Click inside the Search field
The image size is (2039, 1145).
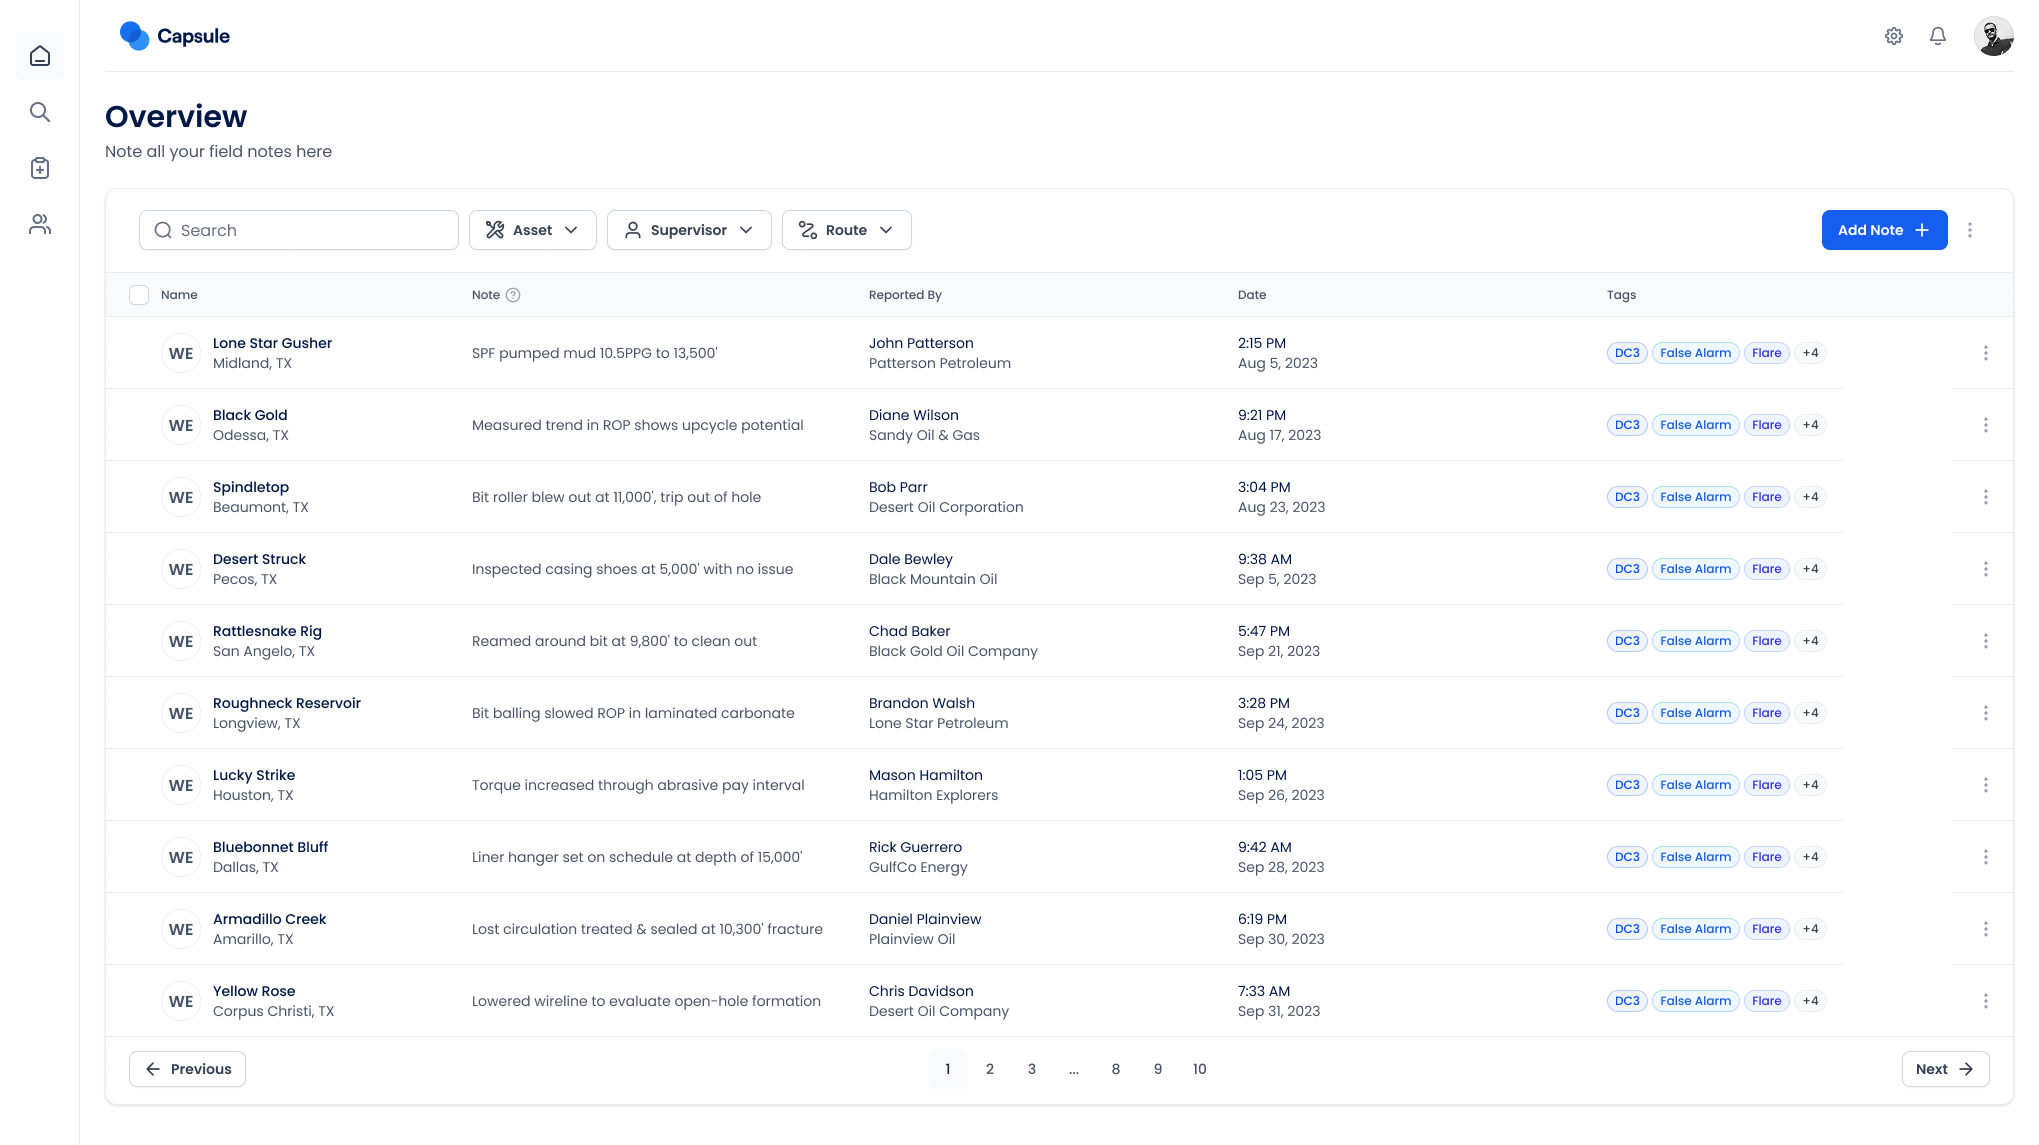coord(298,230)
